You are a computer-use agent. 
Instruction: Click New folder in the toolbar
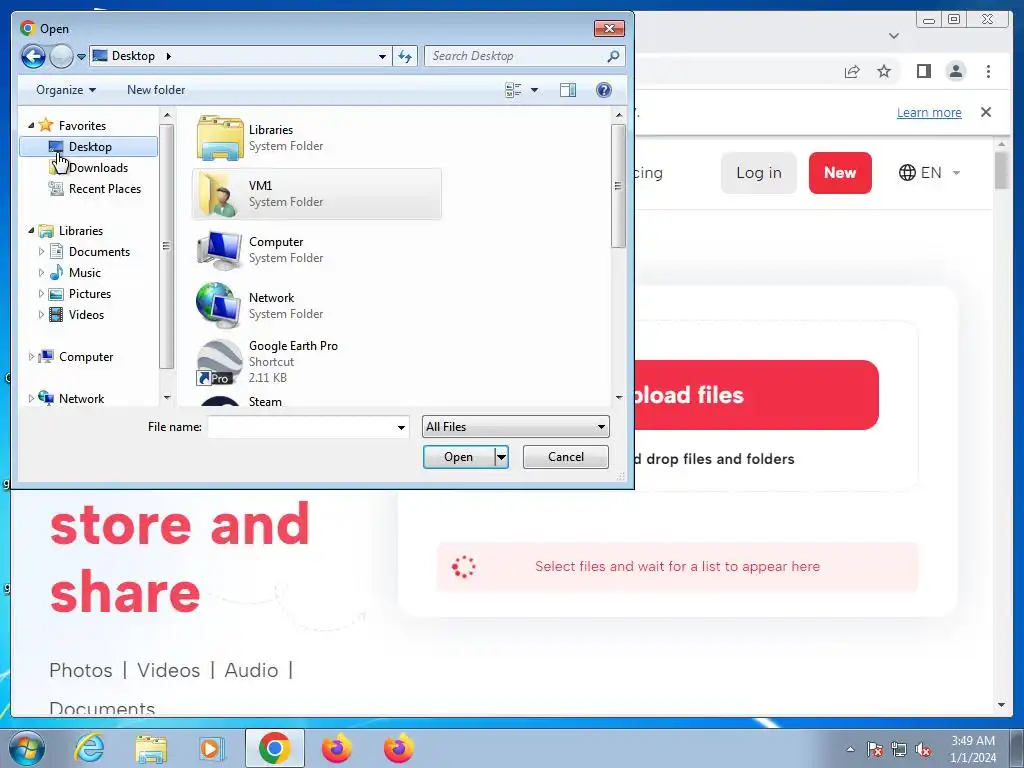pyautogui.click(x=156, y=89)
